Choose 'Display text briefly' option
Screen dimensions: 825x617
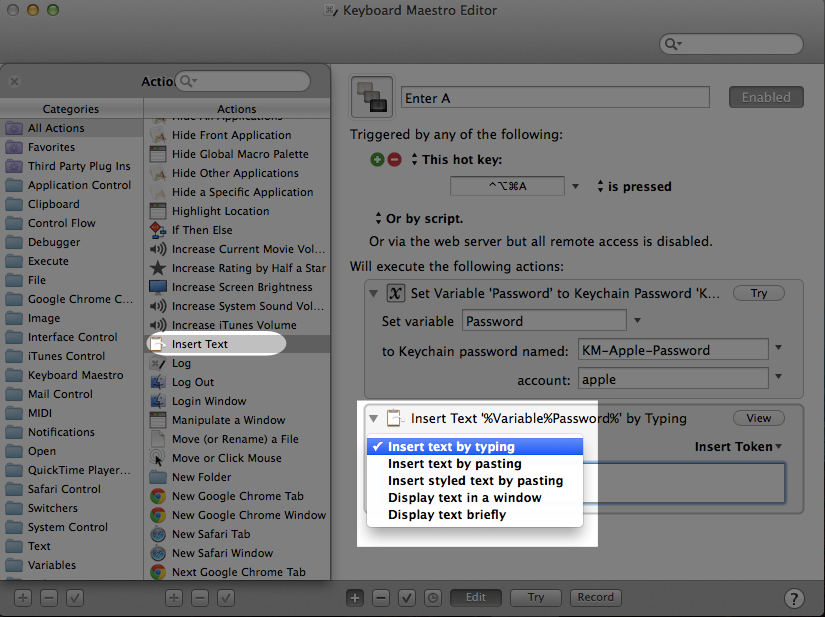pyautogui.click(x=475, y=514)
